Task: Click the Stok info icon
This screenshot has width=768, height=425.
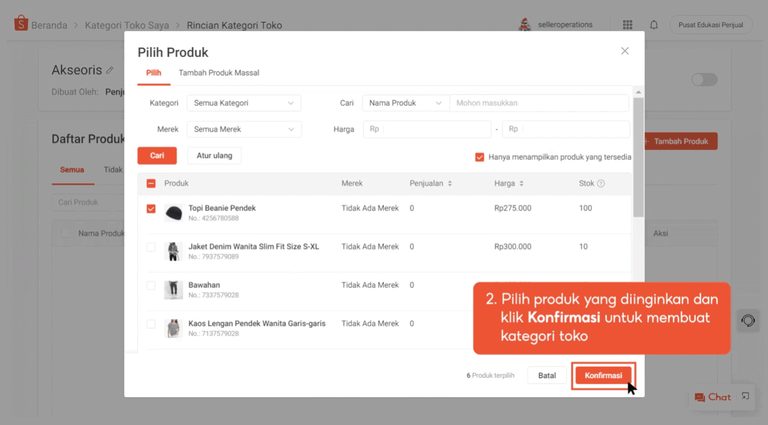Action: click(601, 183)
